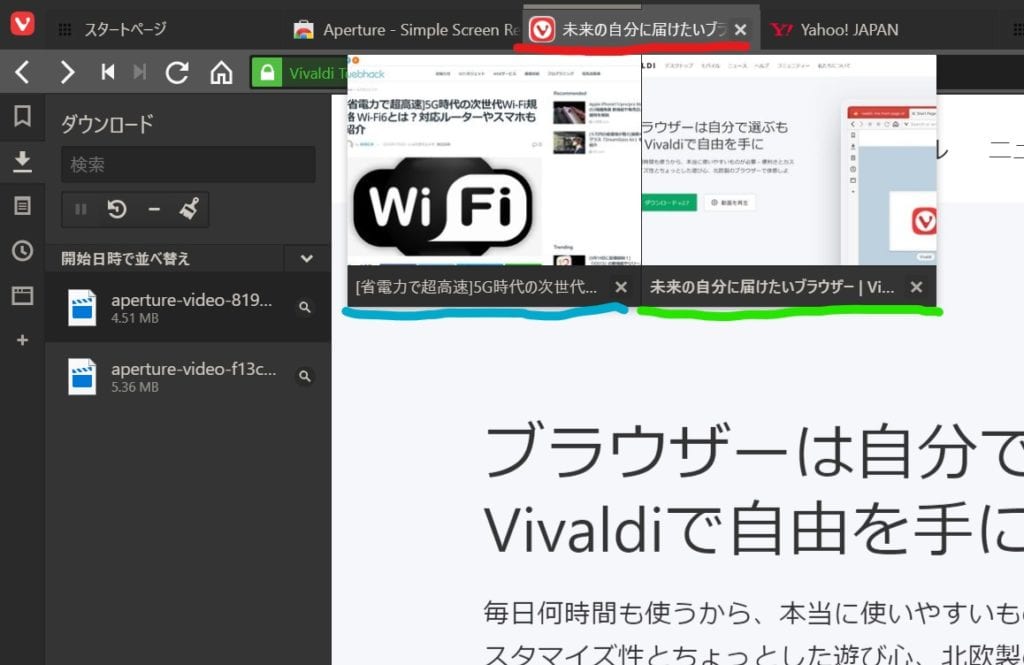Clear finished downloads with the brush

tap(189, 209)
